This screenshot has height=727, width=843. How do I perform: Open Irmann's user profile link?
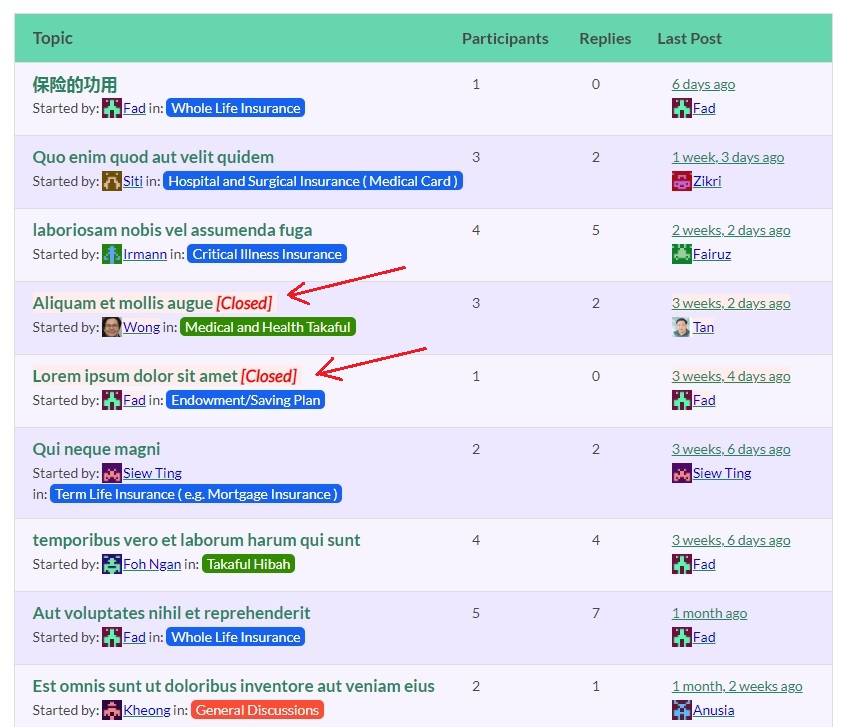click(145, 254)
